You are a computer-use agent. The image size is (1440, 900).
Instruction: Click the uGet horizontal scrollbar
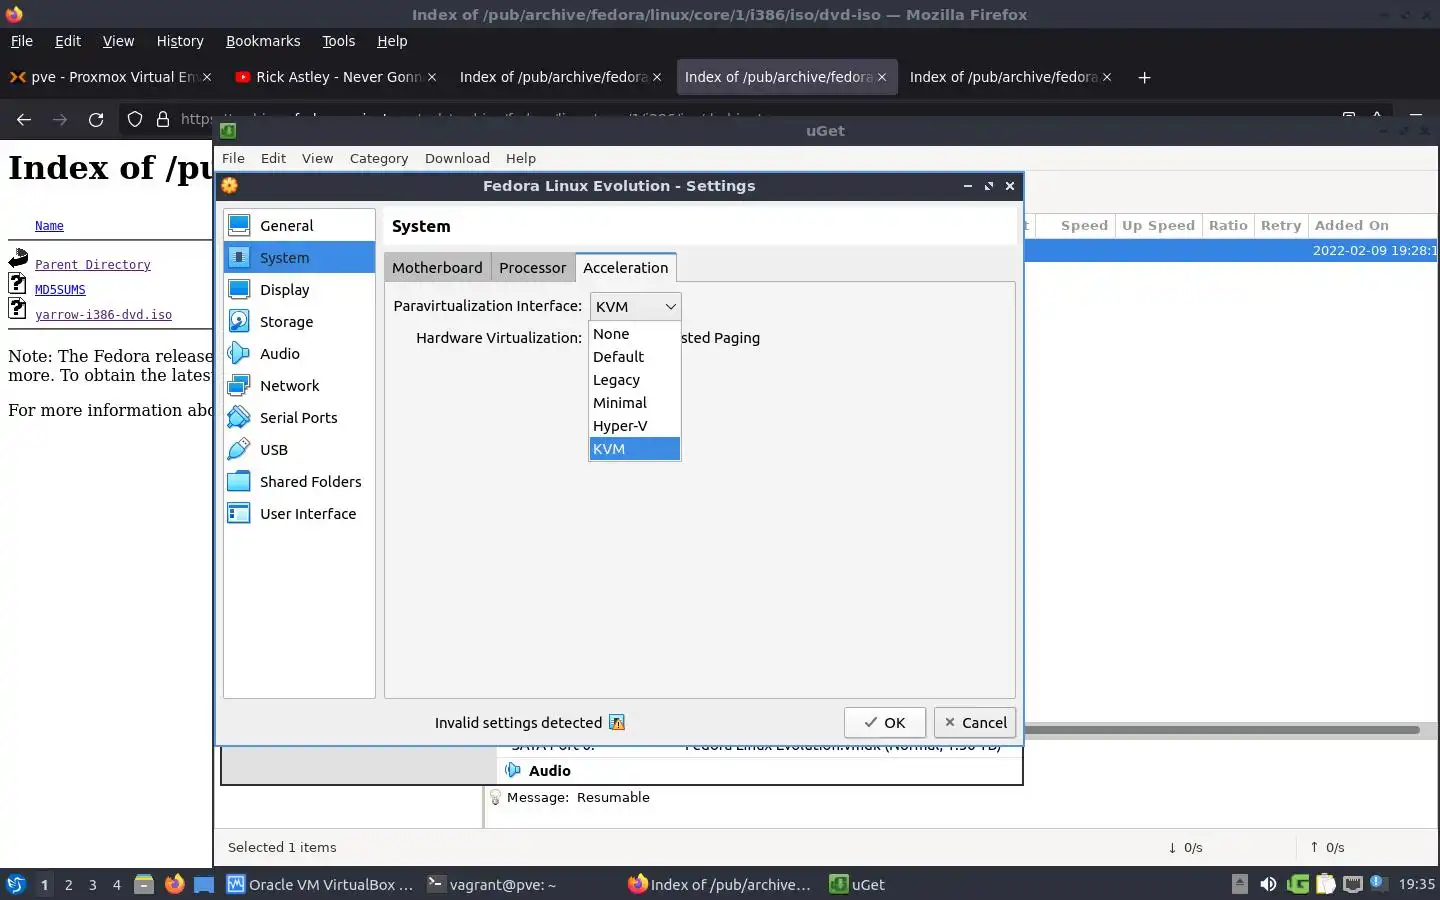[1220, 729]
